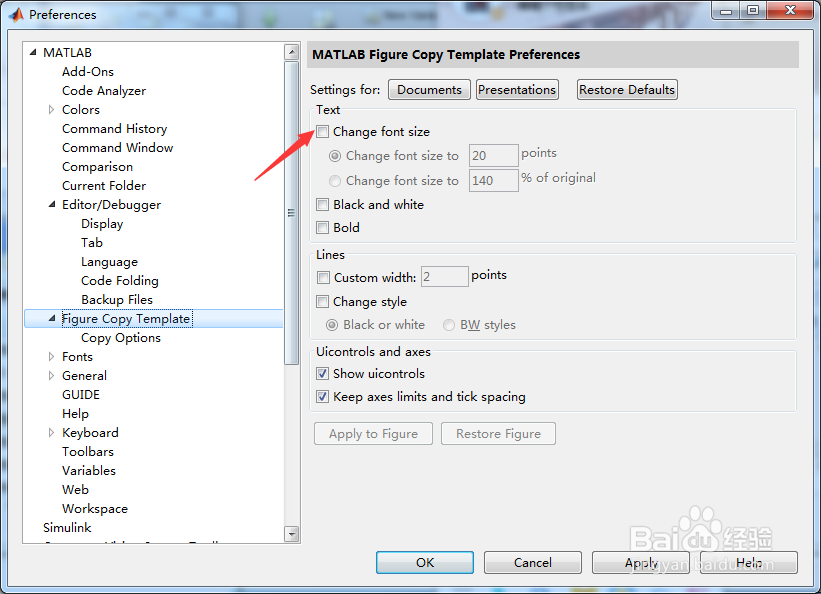Click the font size points input field

[494, 156]
